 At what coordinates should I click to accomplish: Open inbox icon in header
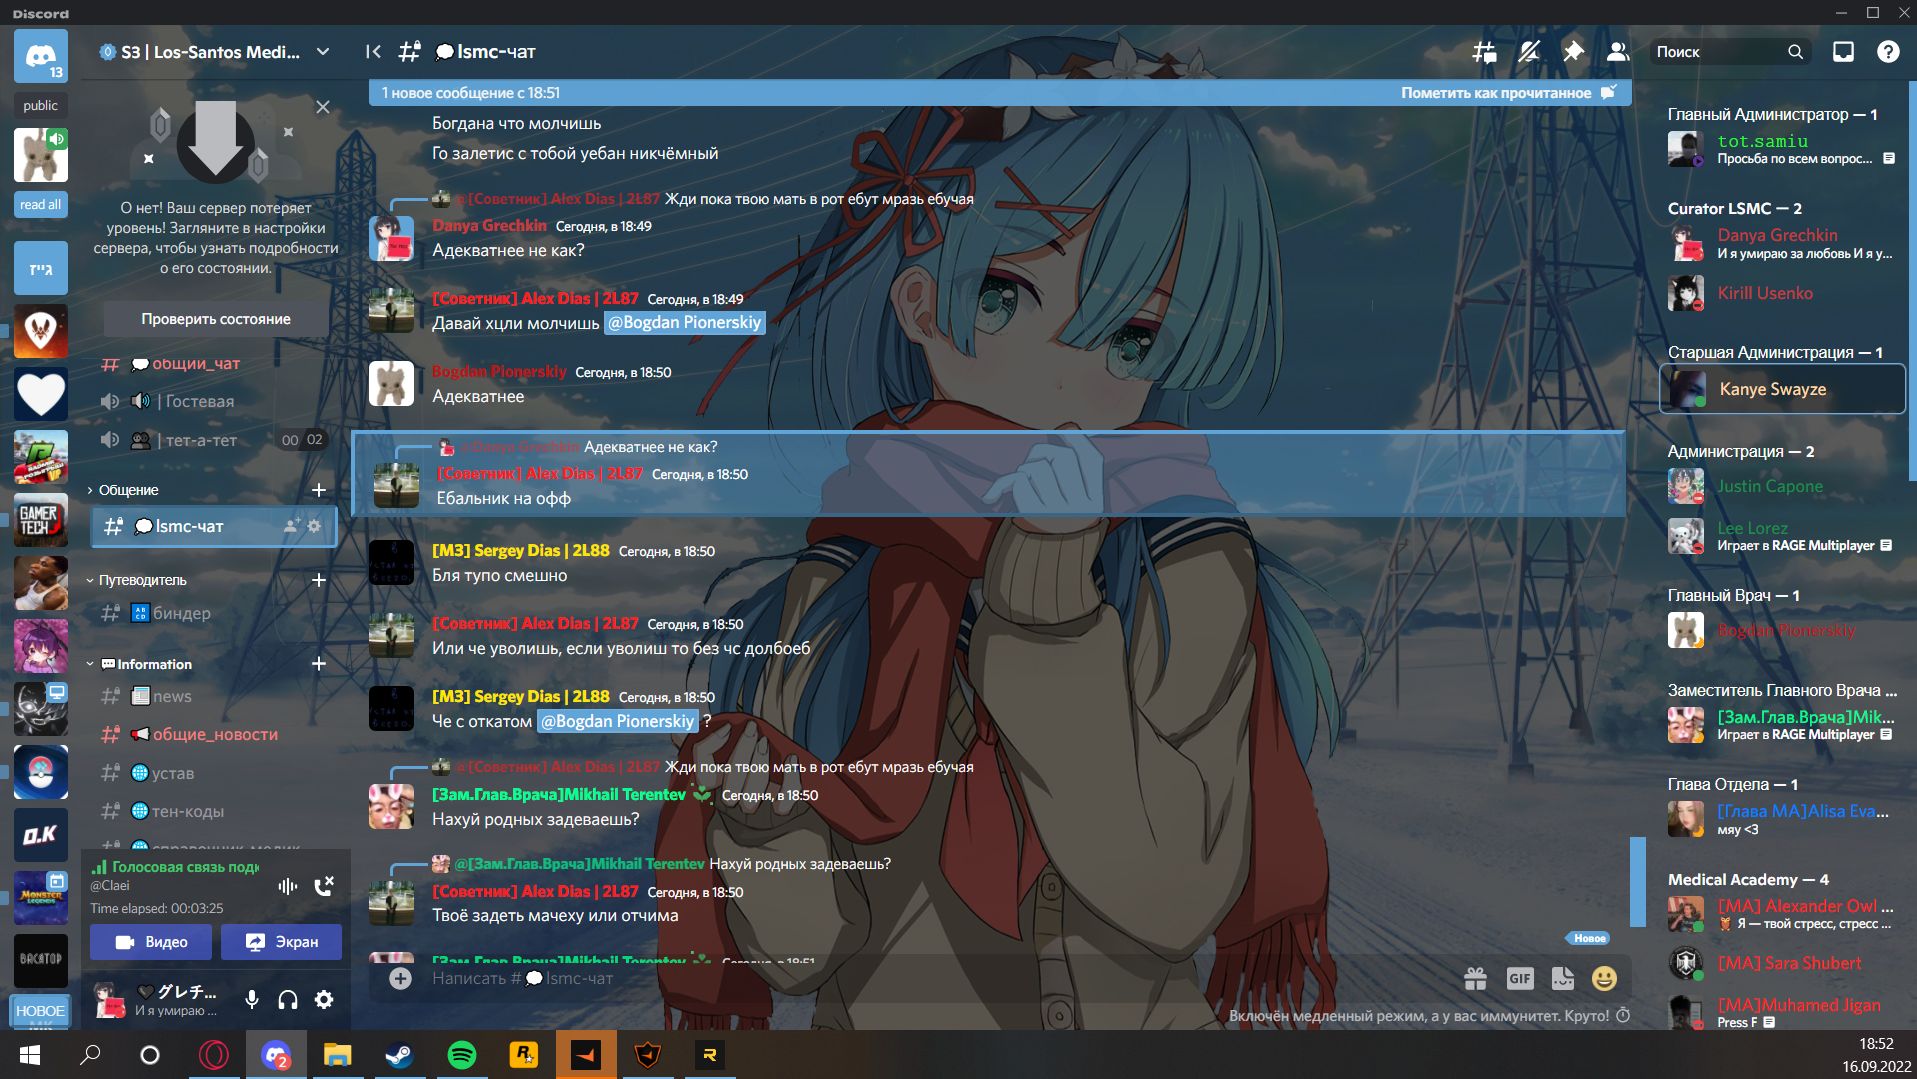pos(1843,52)
